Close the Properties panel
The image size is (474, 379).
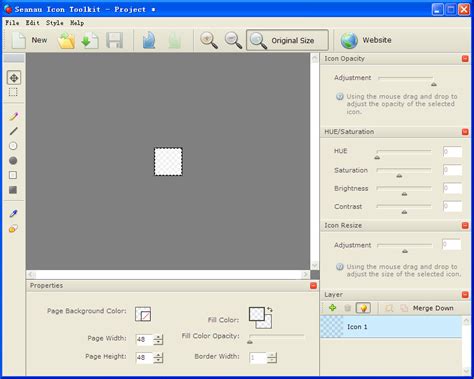tap(313, 286)
